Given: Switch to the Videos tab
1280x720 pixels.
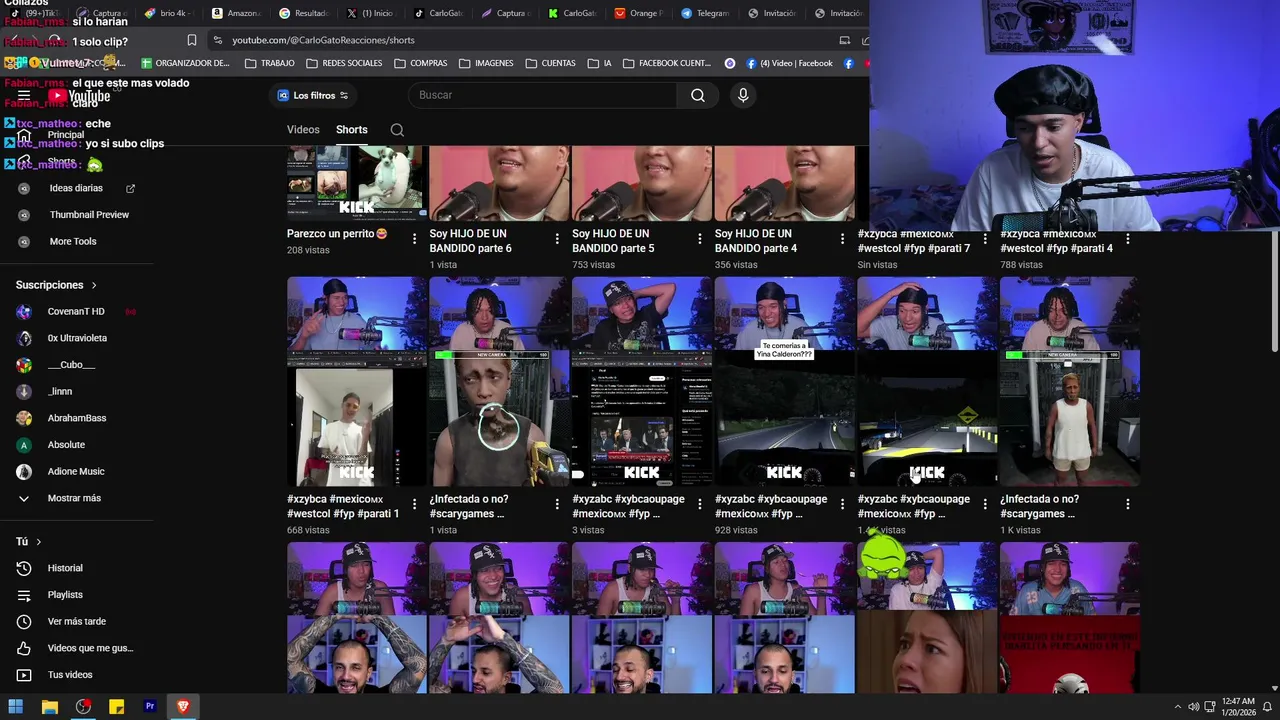Looking at the screenshot, I should 303,130.
